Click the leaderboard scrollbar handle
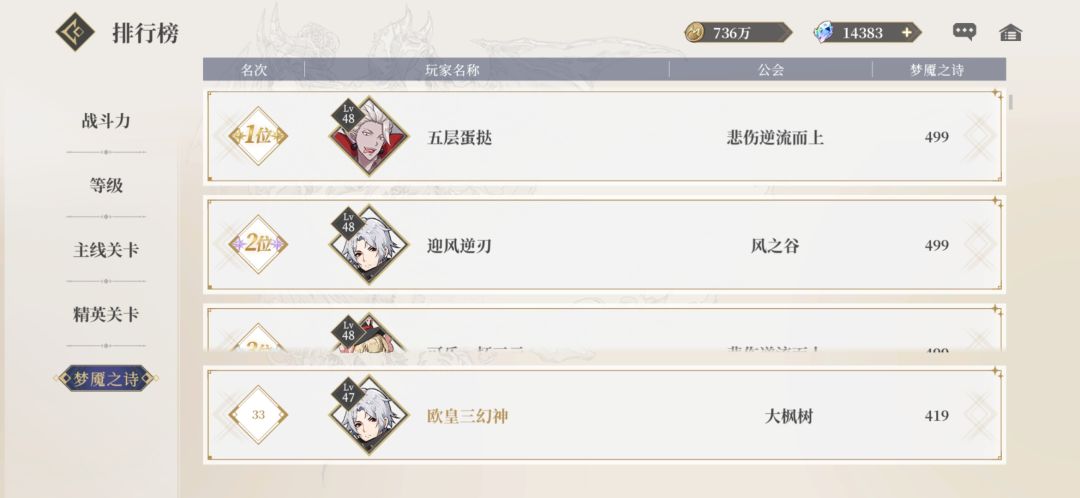This screenshot has width=1080, height=498. (x=1010, y=103)
